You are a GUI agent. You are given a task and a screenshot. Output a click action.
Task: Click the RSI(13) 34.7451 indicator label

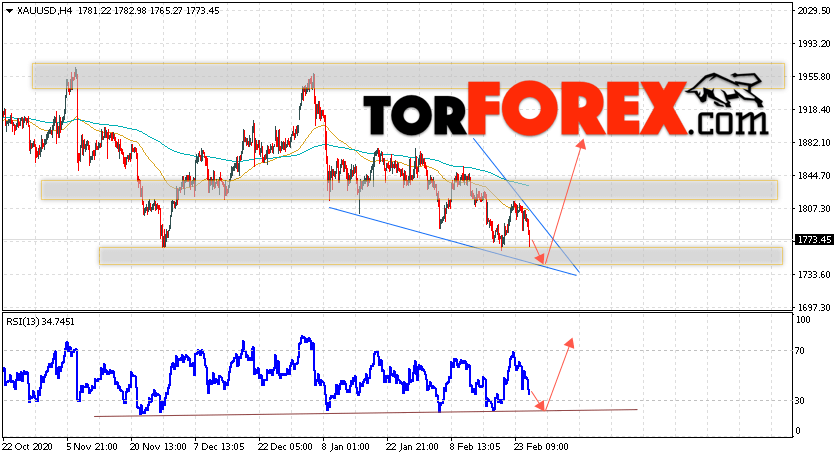click(41, 322)
